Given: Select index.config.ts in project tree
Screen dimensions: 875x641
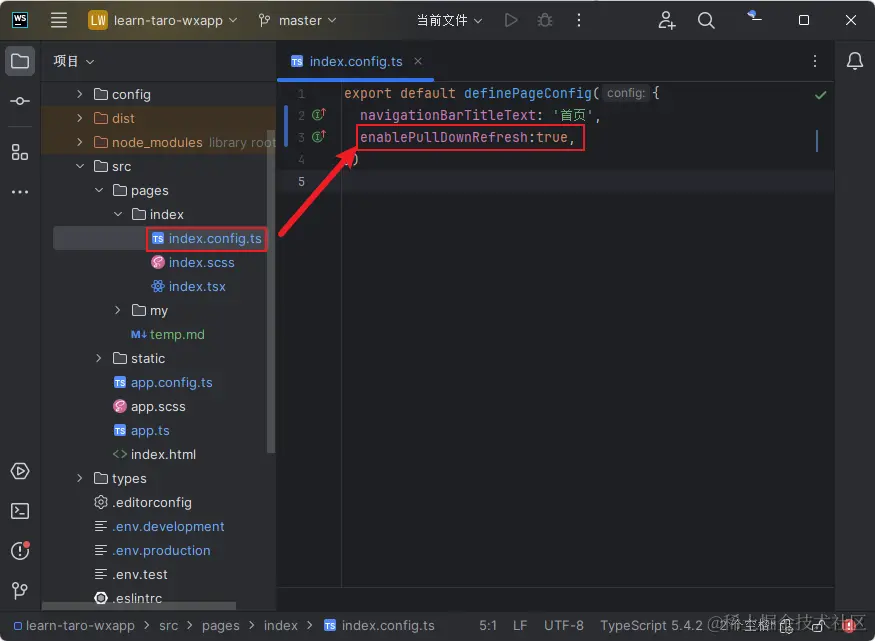Looking at the screenshot, I should coord(207,238).
